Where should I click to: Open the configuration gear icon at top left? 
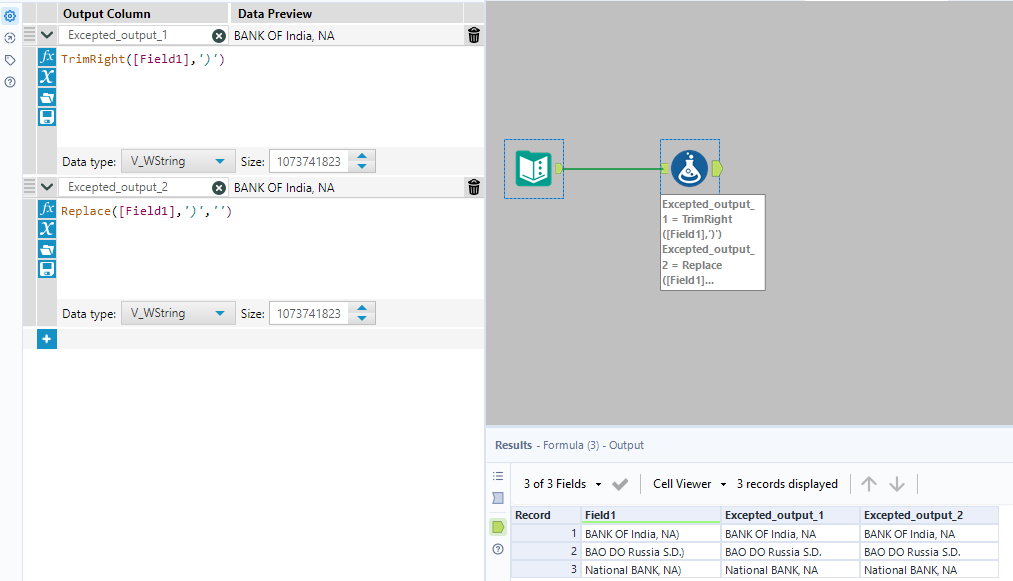(10, 14)
